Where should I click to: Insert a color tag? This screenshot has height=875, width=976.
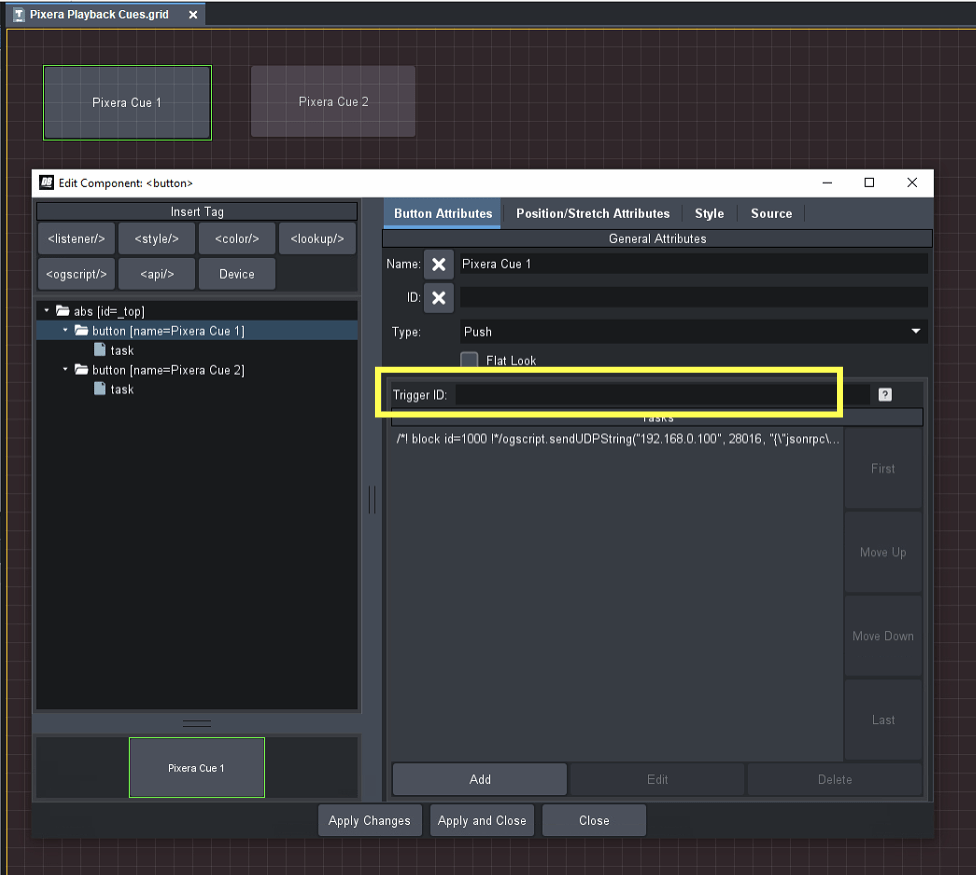(x=237, y=238)
